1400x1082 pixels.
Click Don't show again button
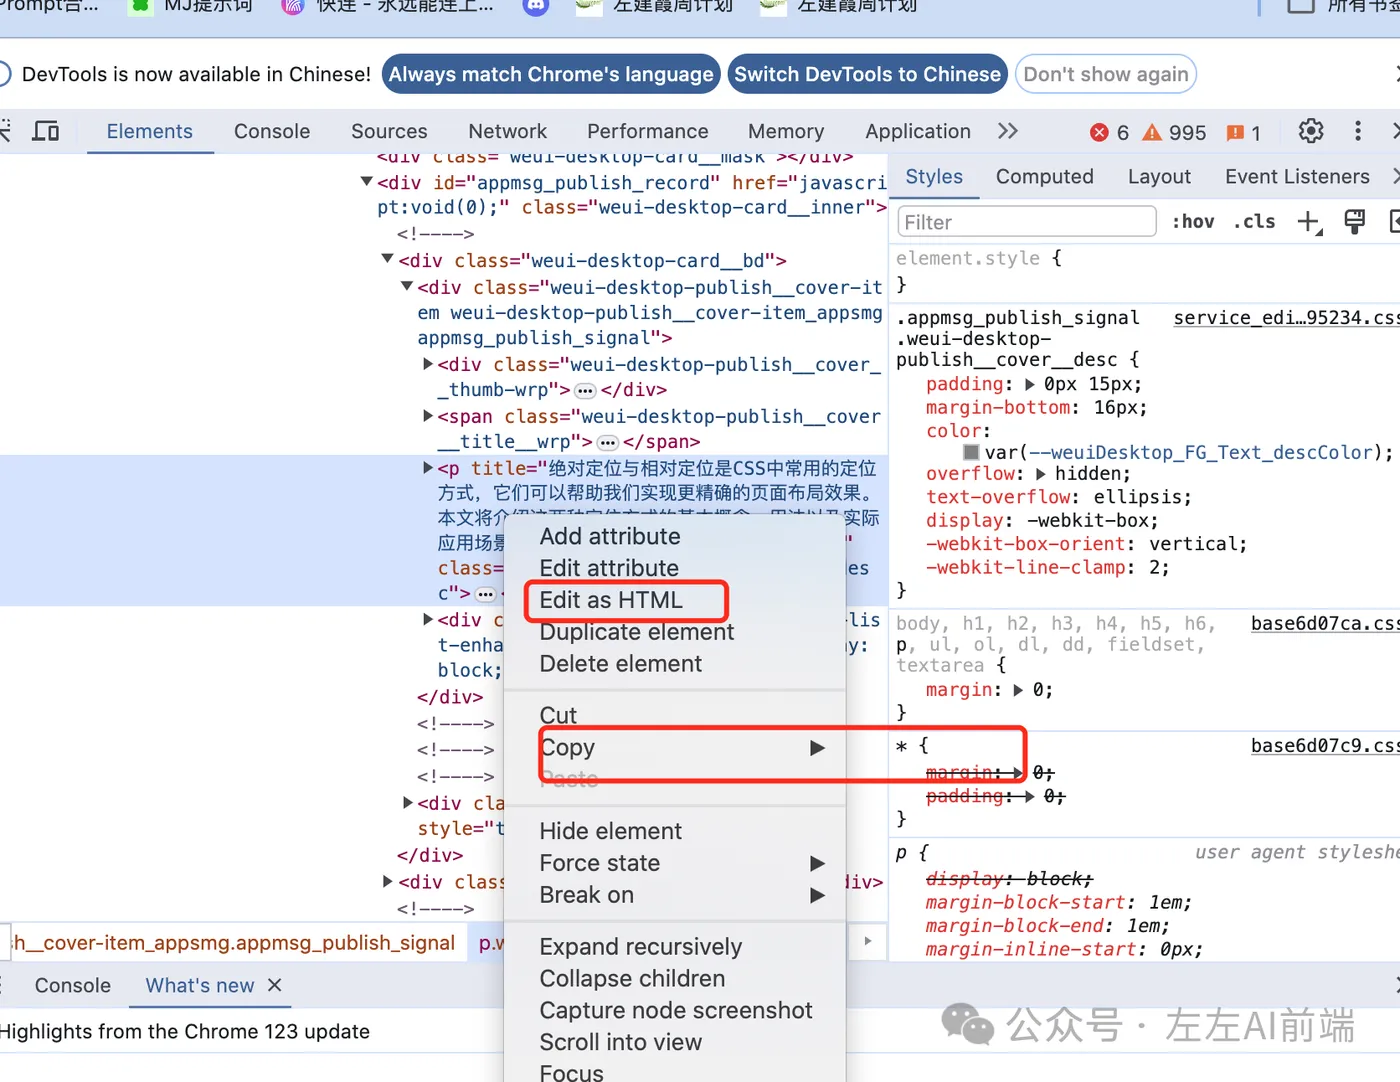(x=1106, y=74)
